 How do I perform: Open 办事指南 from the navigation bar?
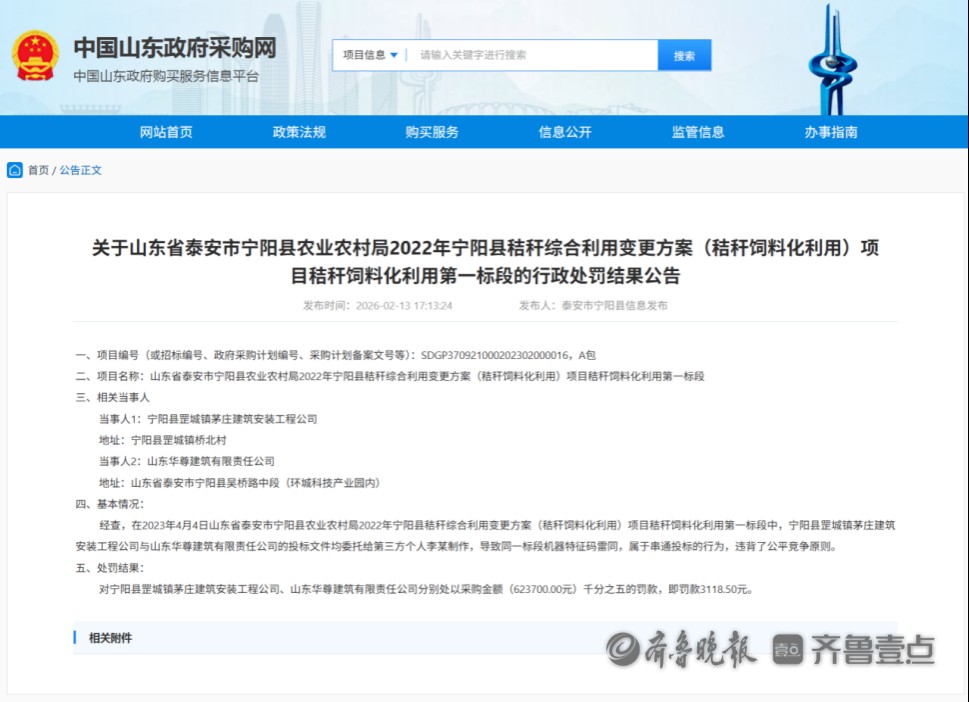point(831,132)
